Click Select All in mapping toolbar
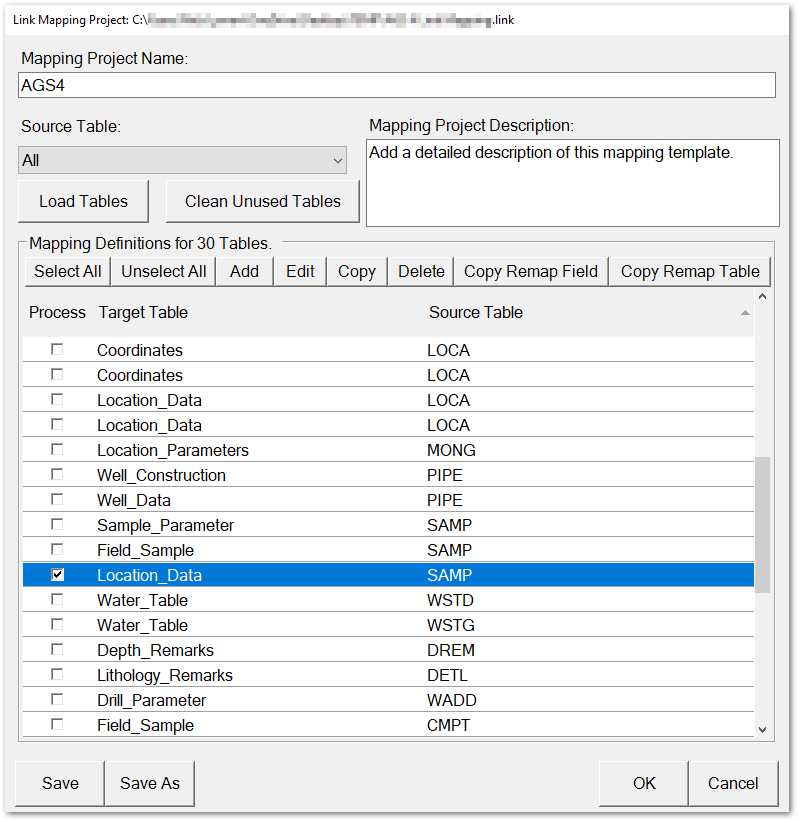 pyautogui.click(x=68, y=271)
